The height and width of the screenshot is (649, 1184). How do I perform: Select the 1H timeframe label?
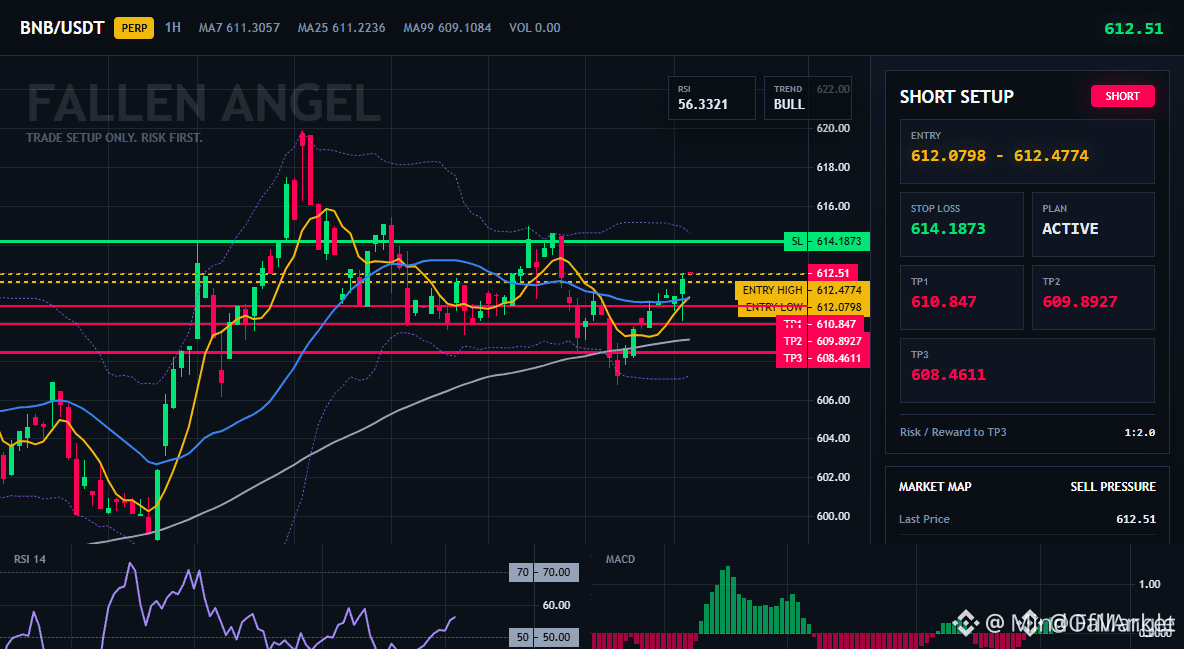pos(173,28)
